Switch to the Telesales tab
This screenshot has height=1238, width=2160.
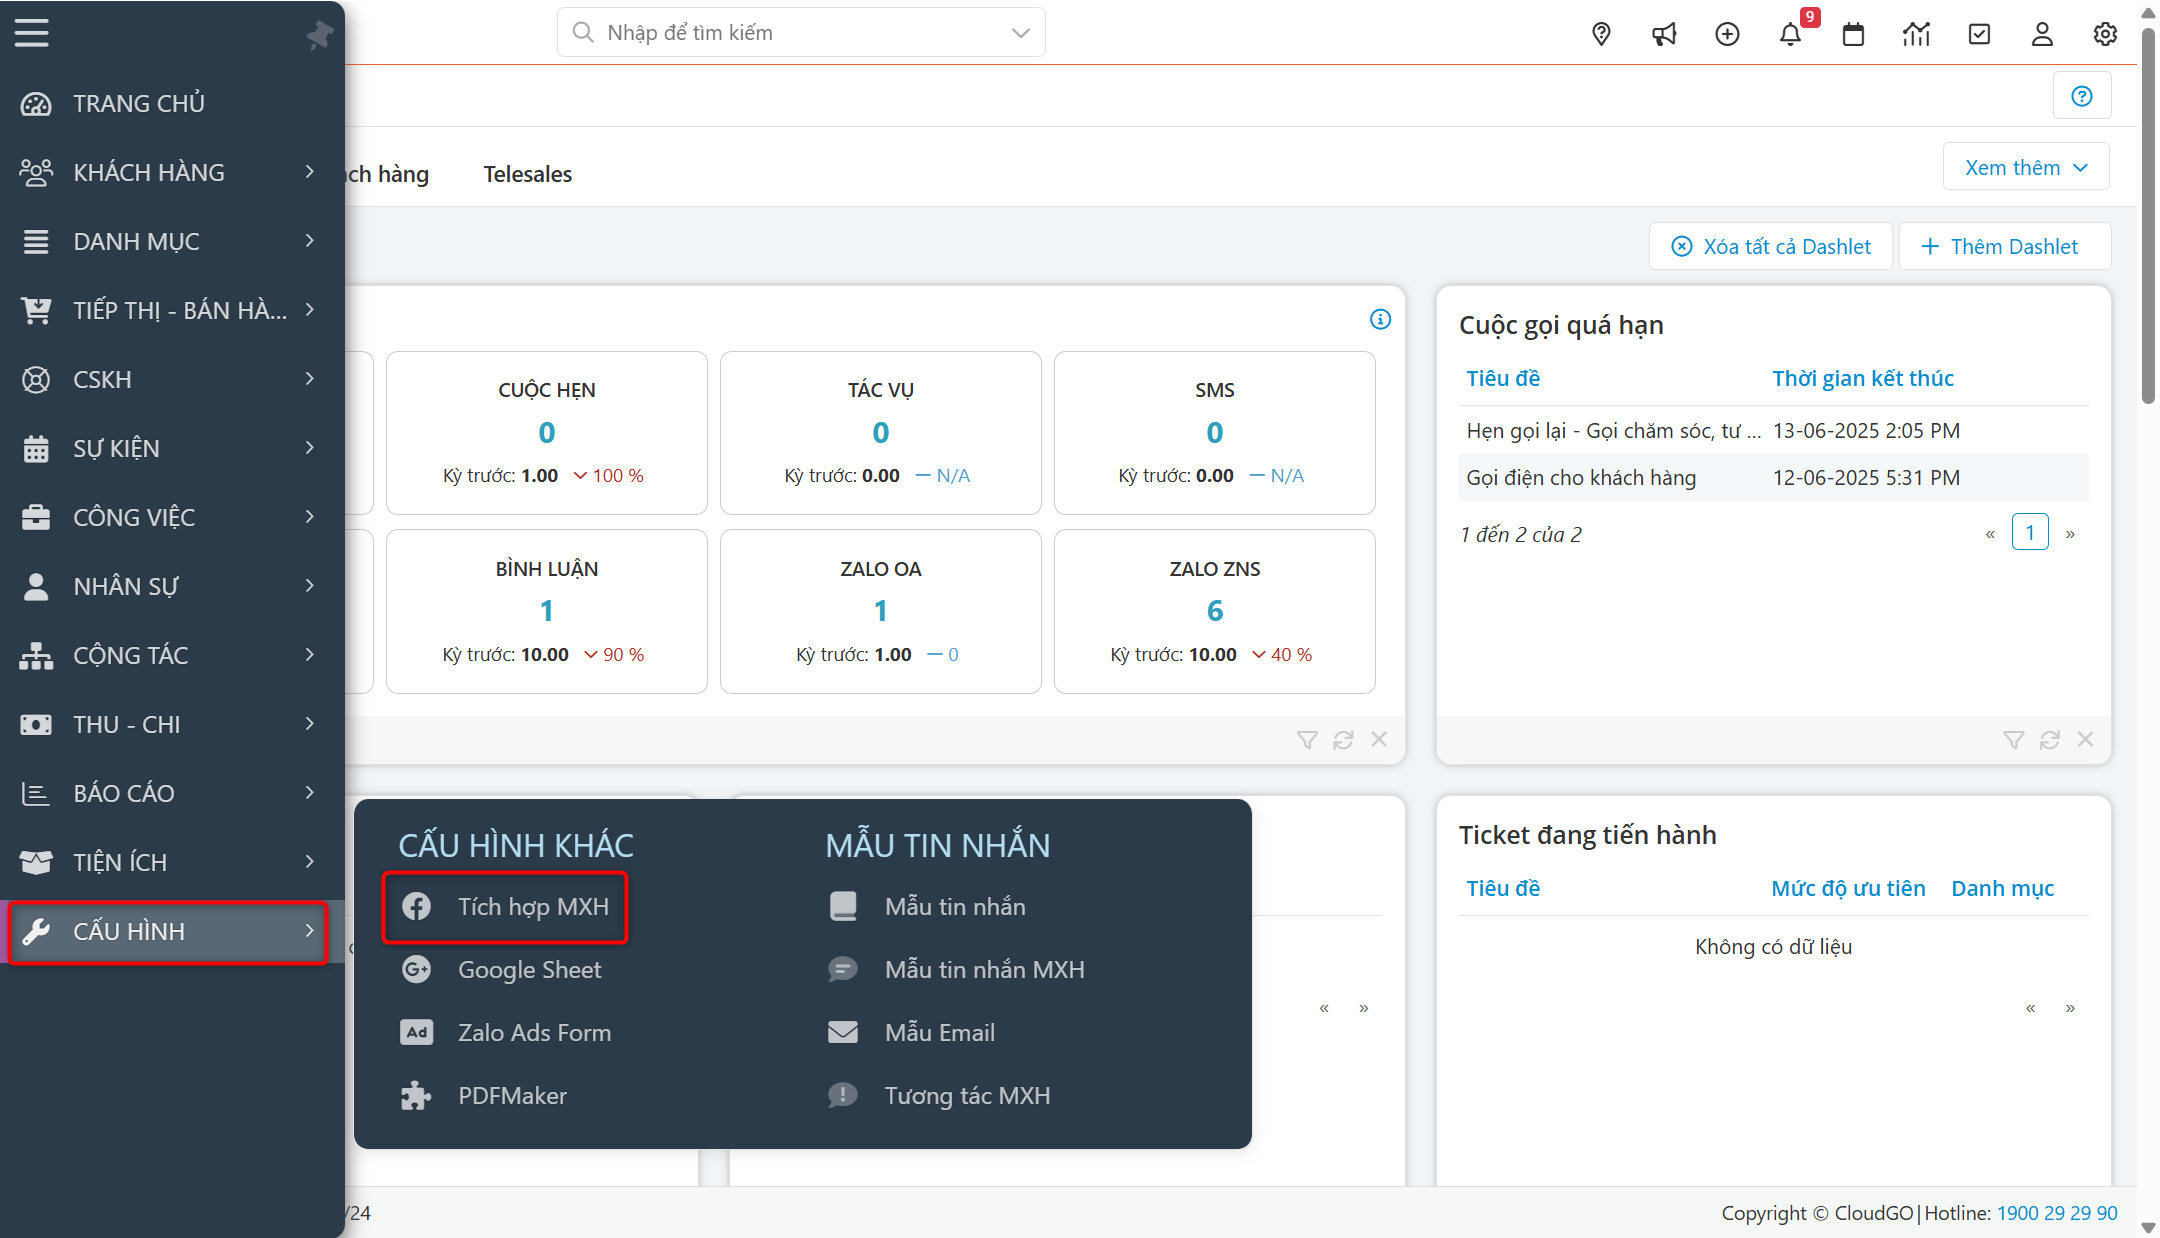pyautogui.click(x=527, y=174)
